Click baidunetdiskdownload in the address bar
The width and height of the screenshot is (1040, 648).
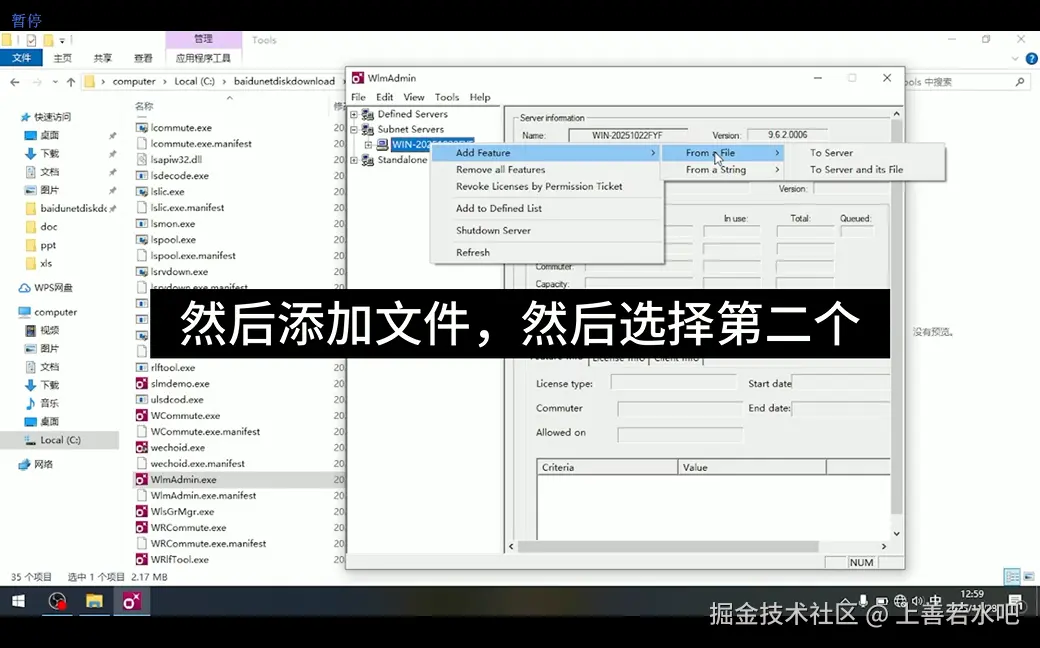pyautogui.click(x=284, y=82)
